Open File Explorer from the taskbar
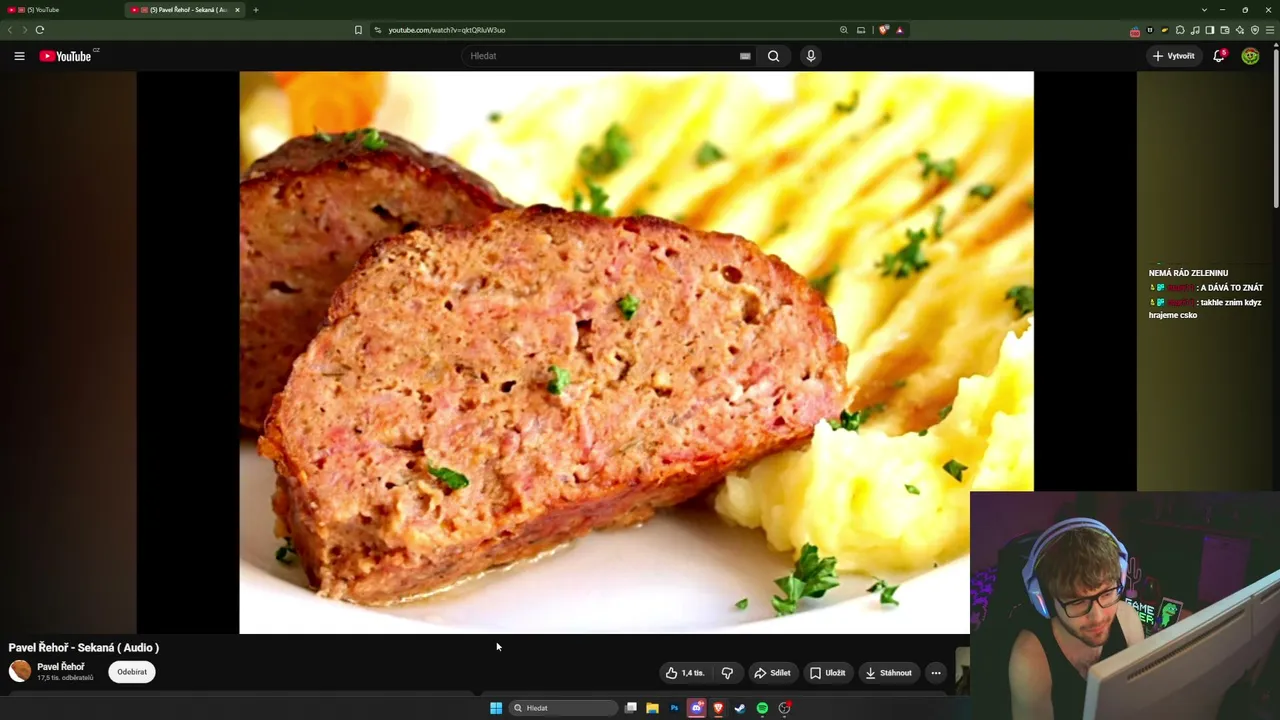Screen dimensions: 1280x720 click(652, 708)
